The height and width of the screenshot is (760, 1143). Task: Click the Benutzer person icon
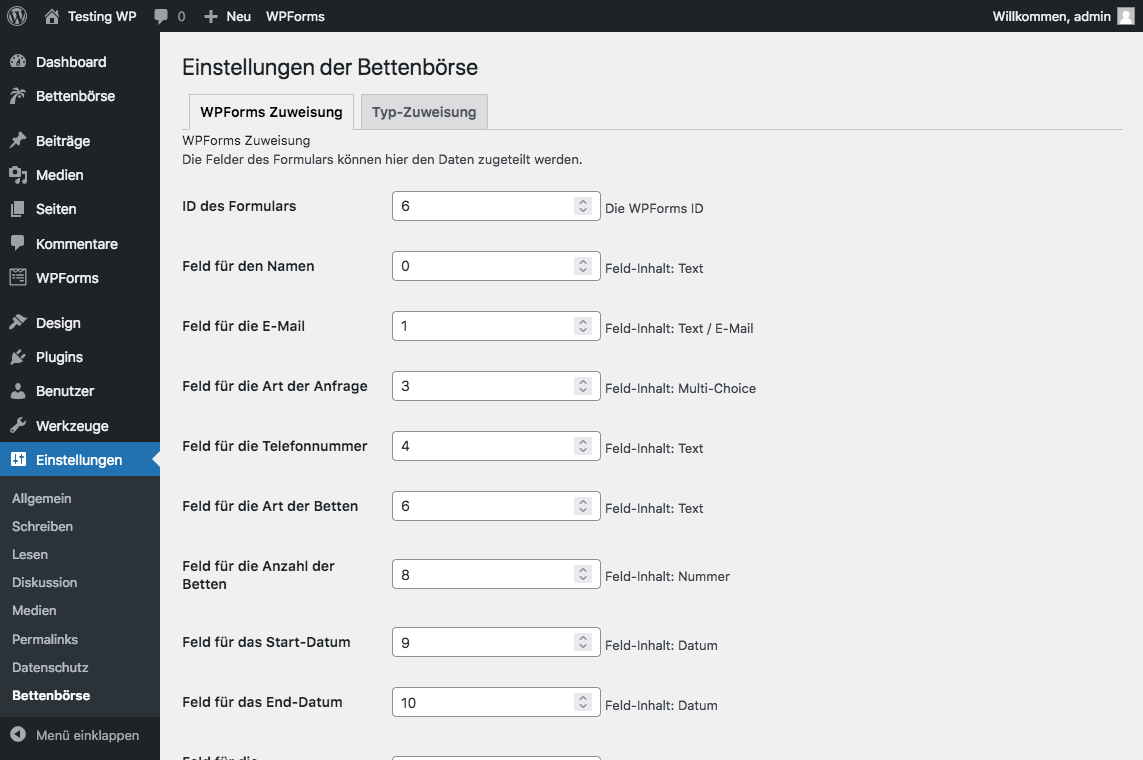pyautogui.click(x=18, y=391)
